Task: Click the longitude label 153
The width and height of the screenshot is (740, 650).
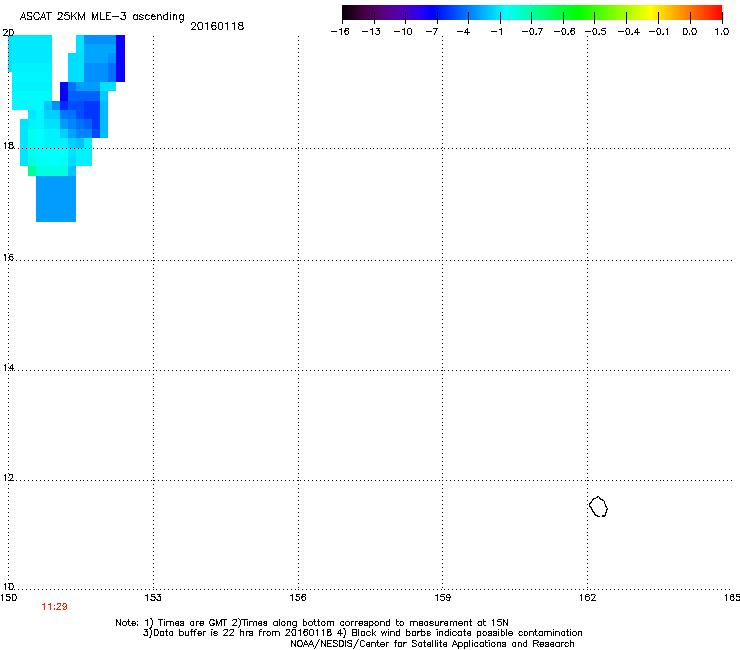Action: point(153,598)
